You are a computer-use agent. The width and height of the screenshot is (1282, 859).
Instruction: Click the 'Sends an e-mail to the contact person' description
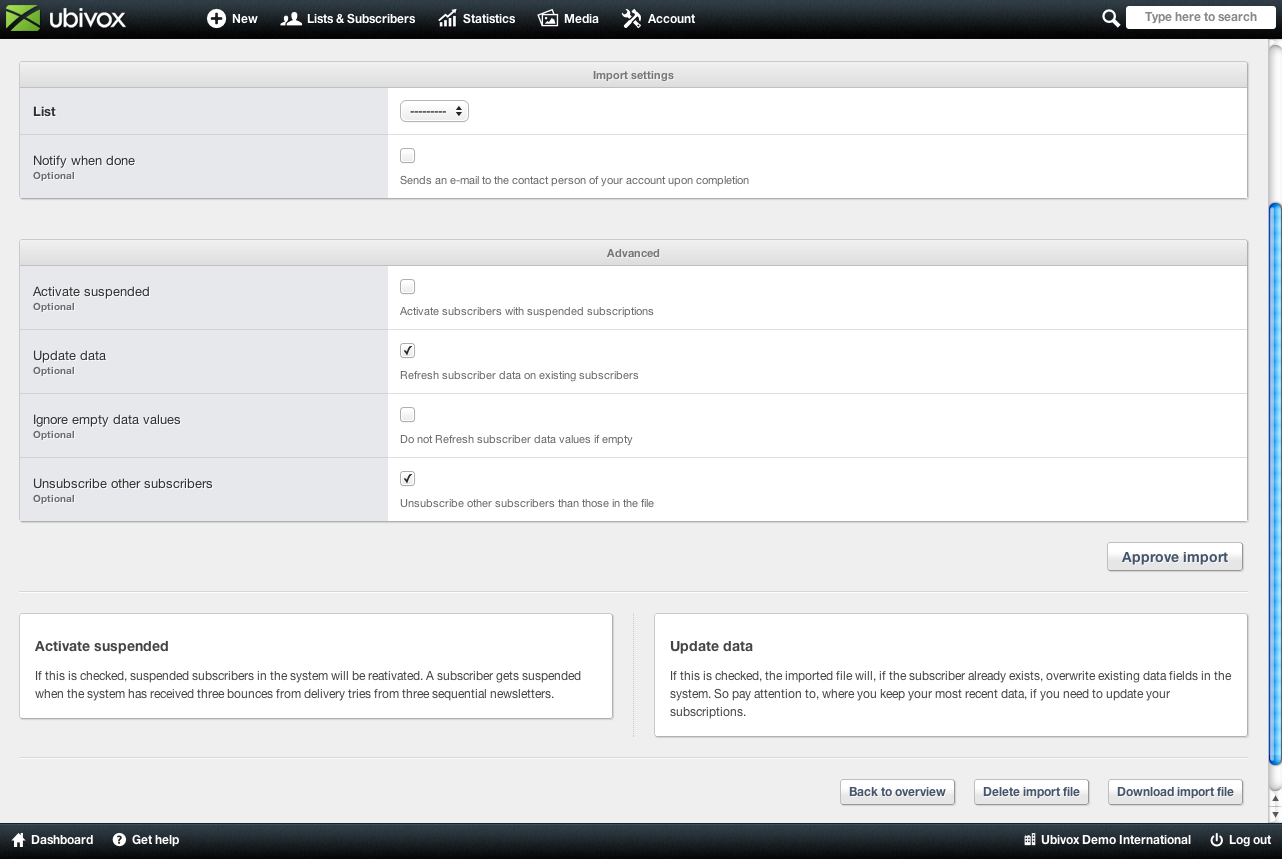point(574,181)
